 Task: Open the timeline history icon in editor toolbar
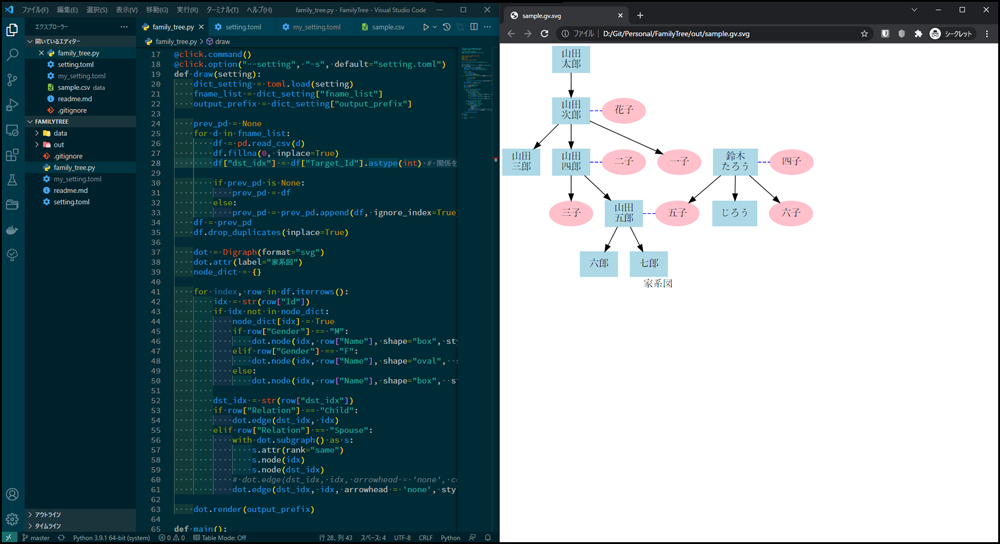tap(446, 27)
